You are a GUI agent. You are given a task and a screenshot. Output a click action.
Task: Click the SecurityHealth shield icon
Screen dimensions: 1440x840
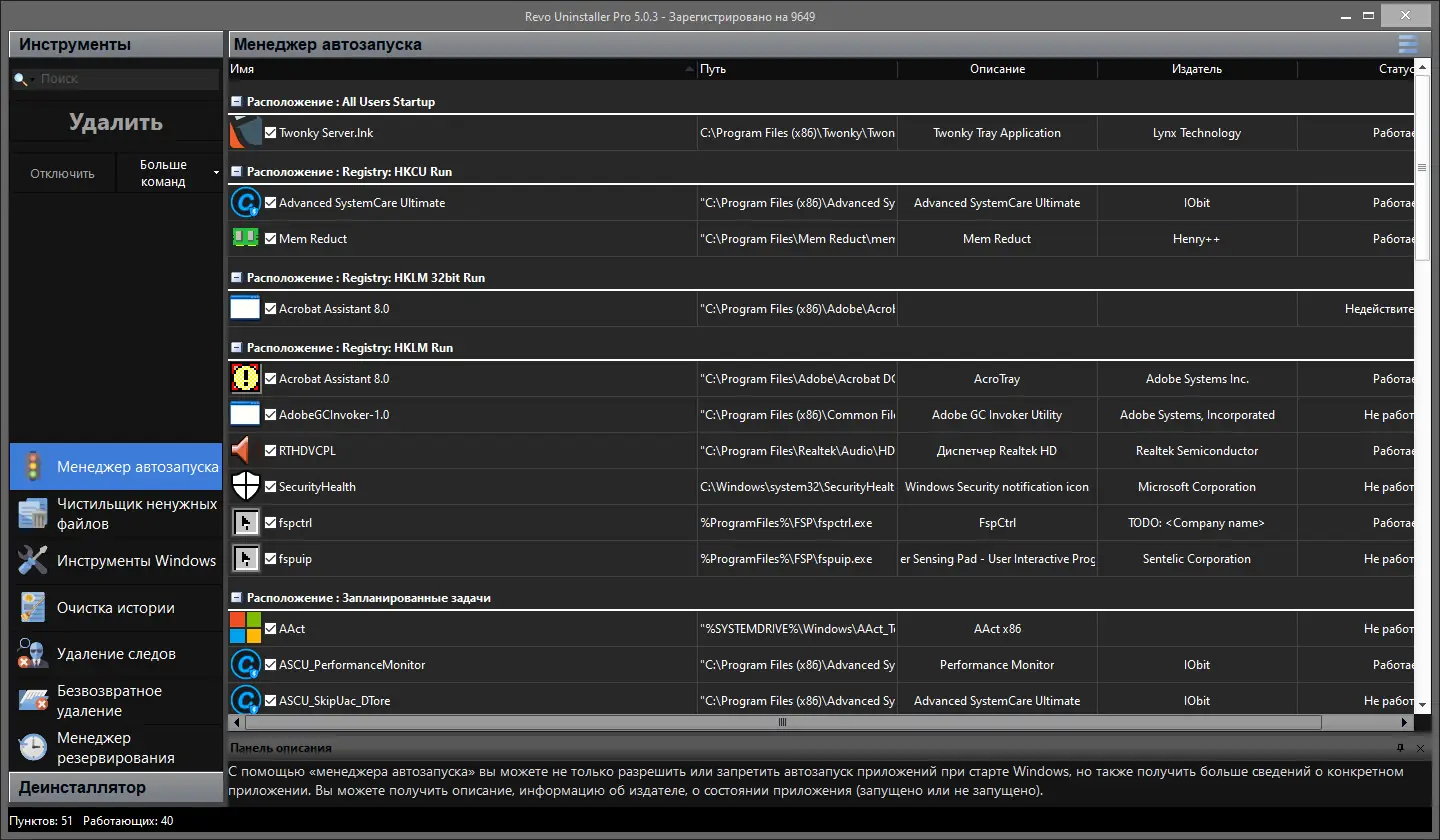(245, 487)
